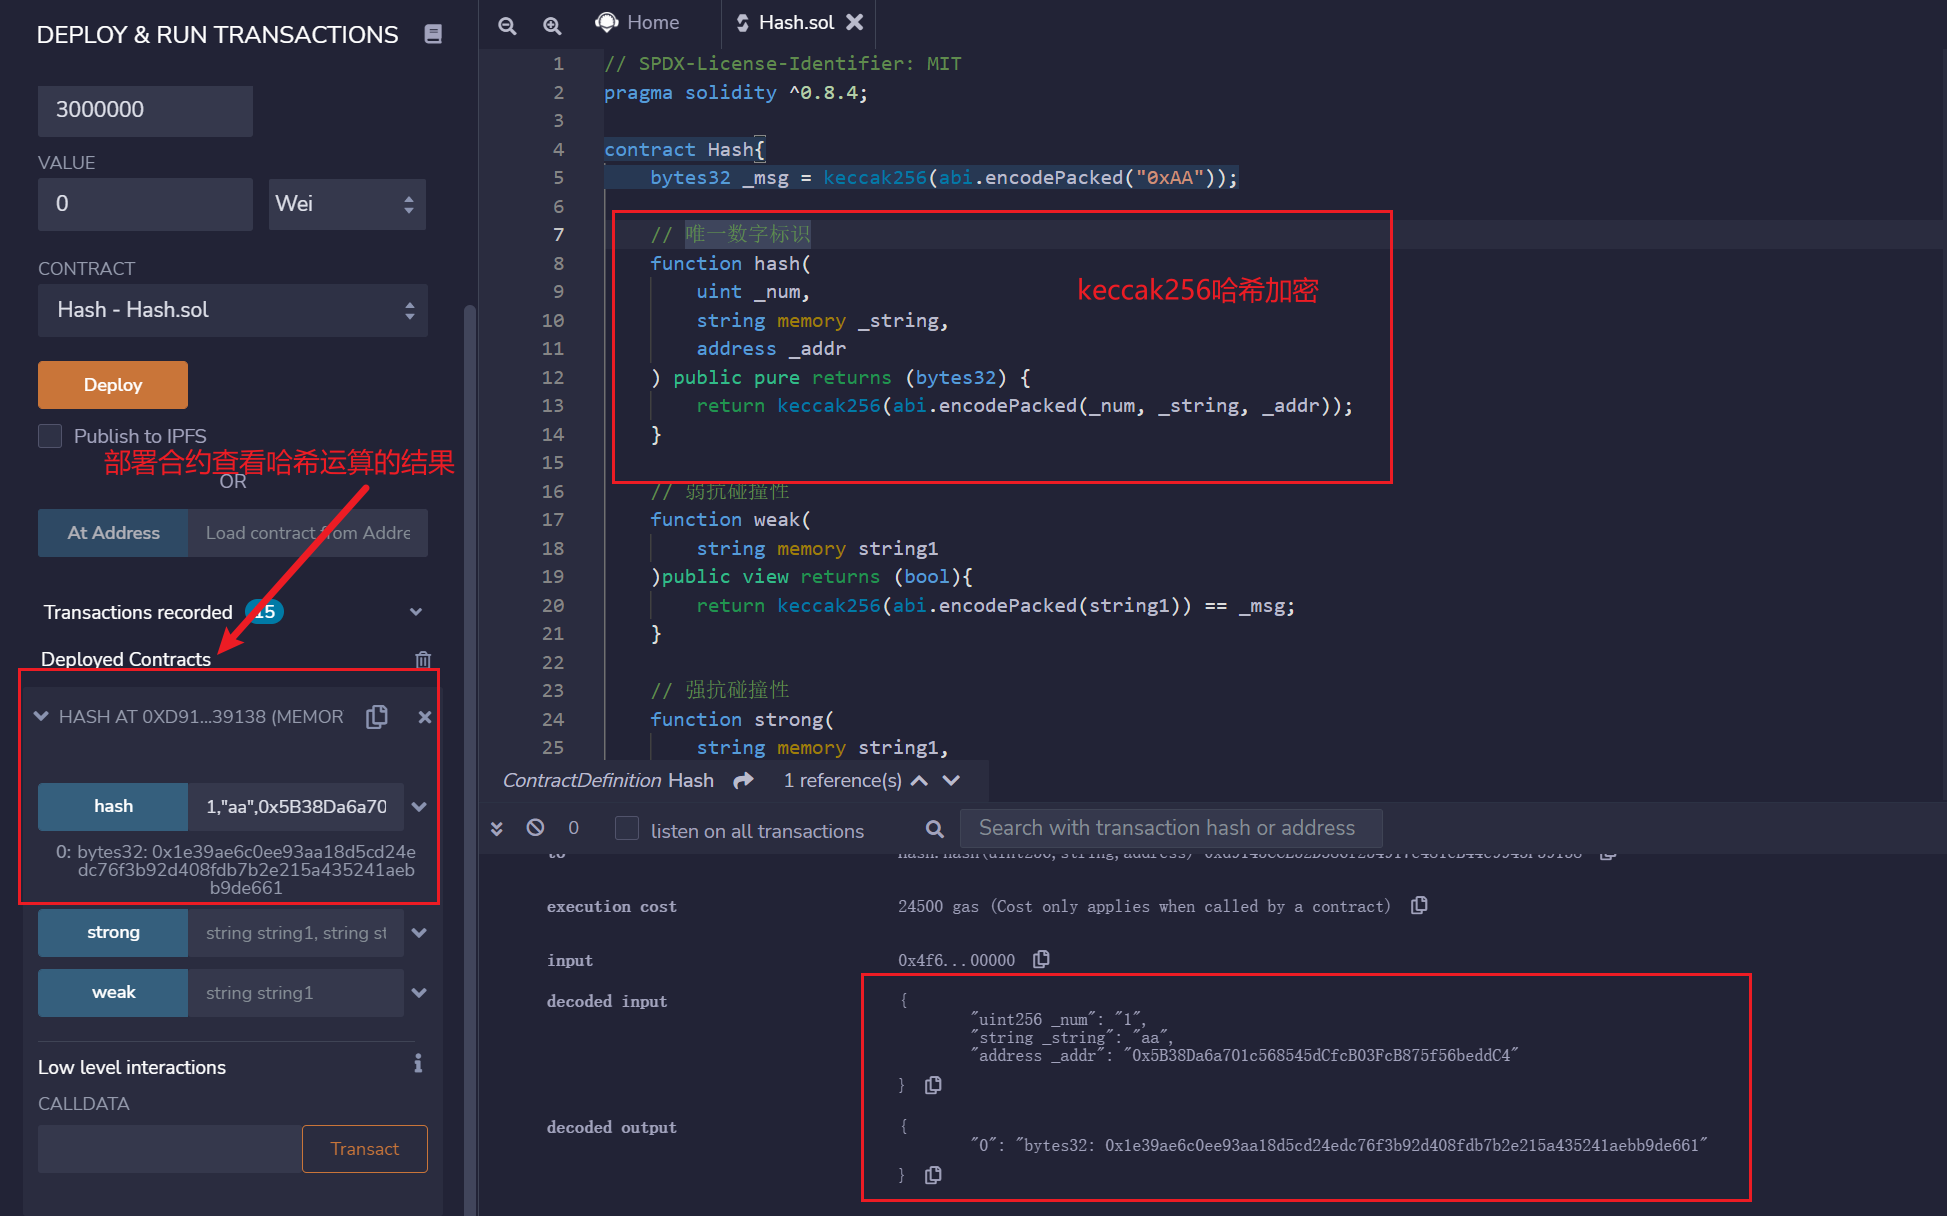Click the delete trash icon for deployed contract
The image size is (1947, 1216).
point(424,658)
